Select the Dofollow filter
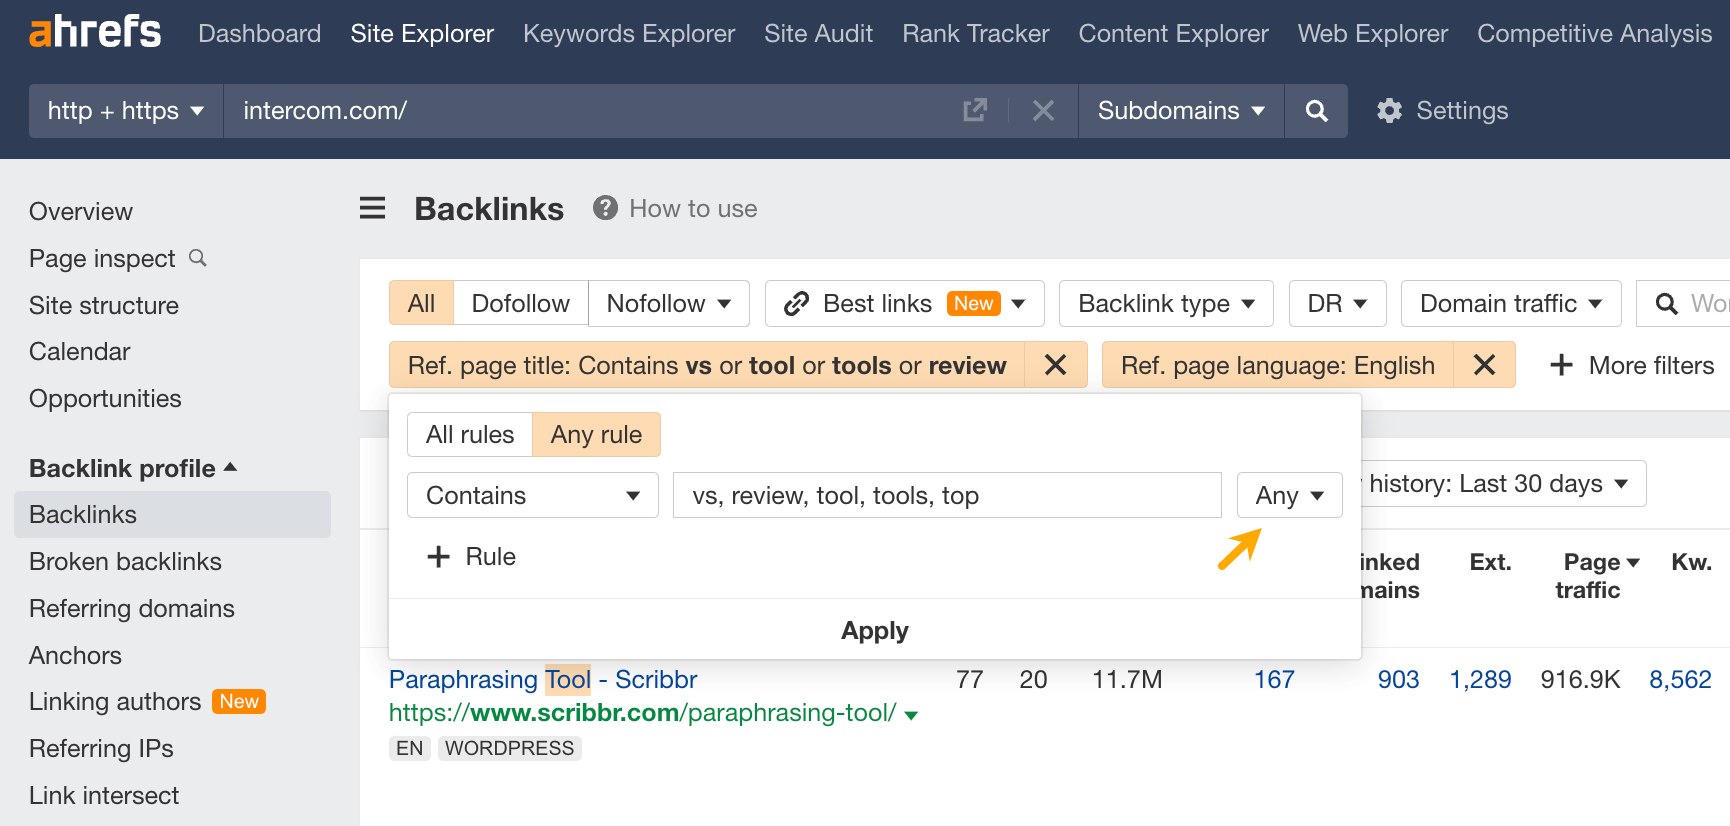This screenshot has width=1730, height=826. point(520,303)
